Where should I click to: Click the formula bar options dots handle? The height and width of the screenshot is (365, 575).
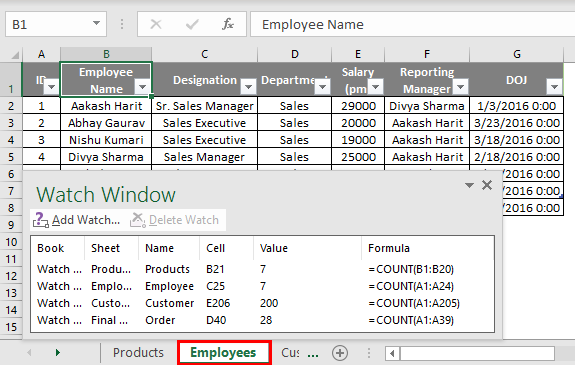tap(122, 24)
